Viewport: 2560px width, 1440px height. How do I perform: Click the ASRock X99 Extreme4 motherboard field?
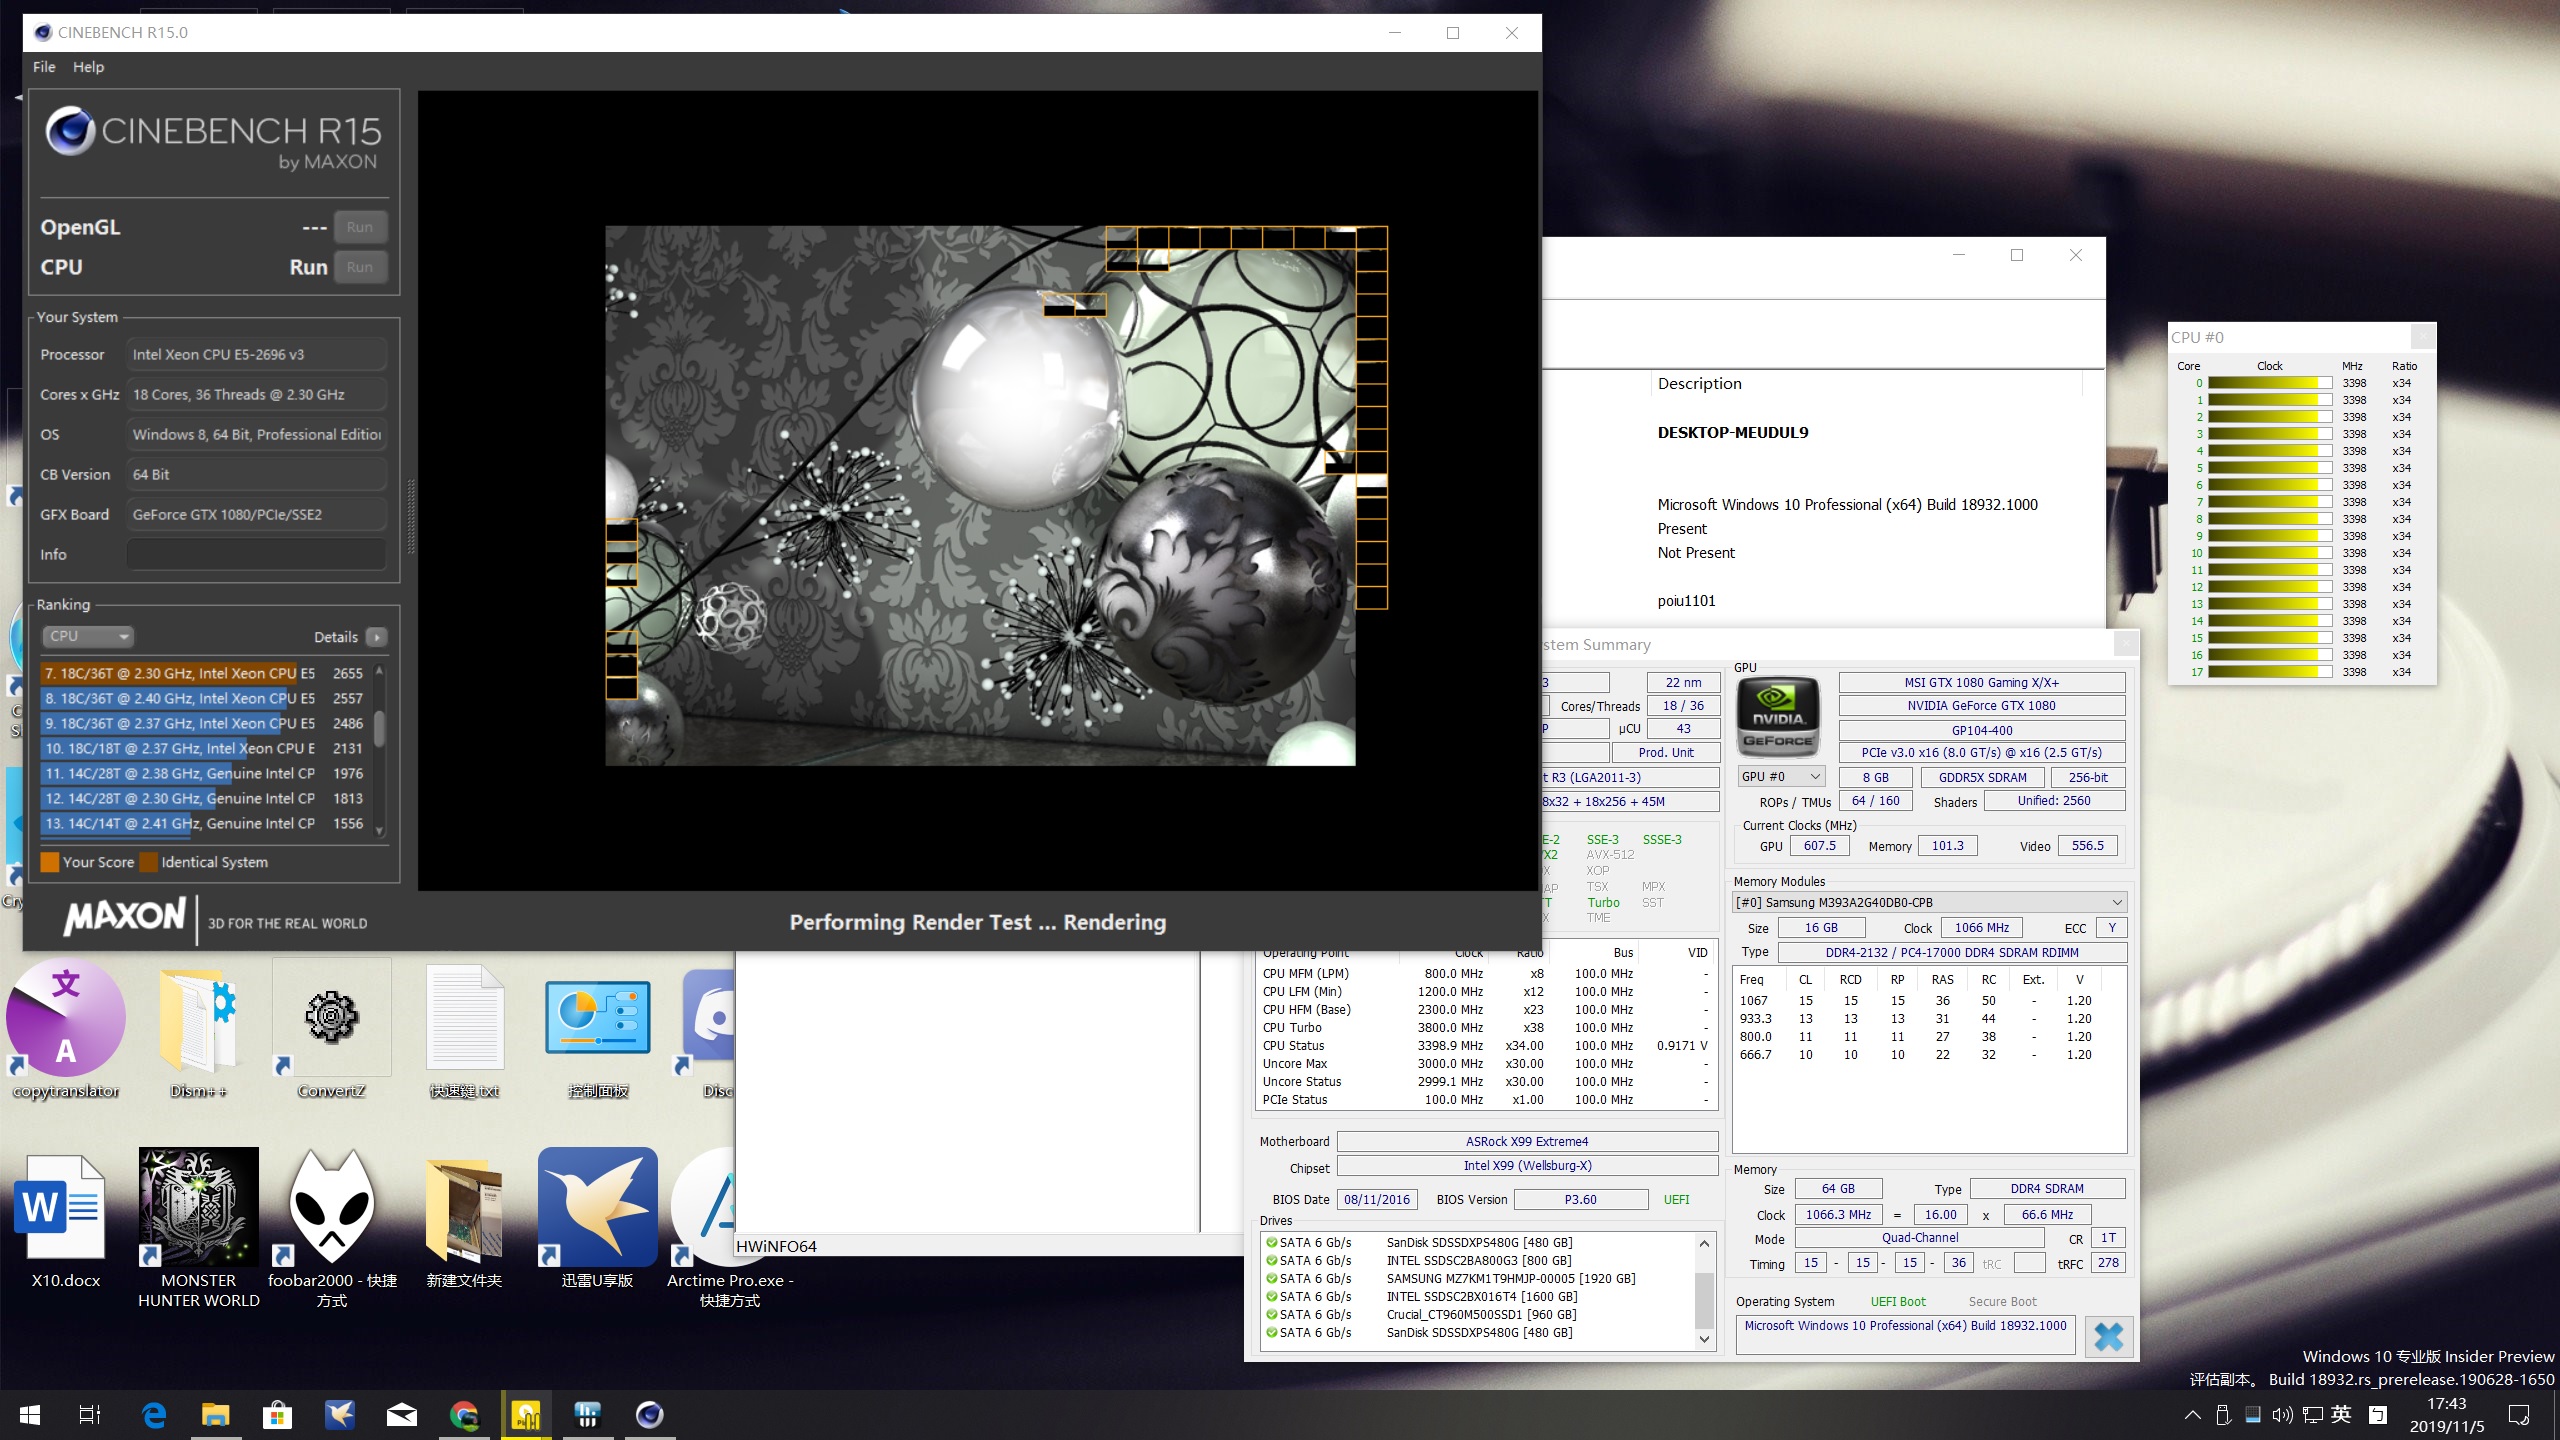[1527, 1141]
